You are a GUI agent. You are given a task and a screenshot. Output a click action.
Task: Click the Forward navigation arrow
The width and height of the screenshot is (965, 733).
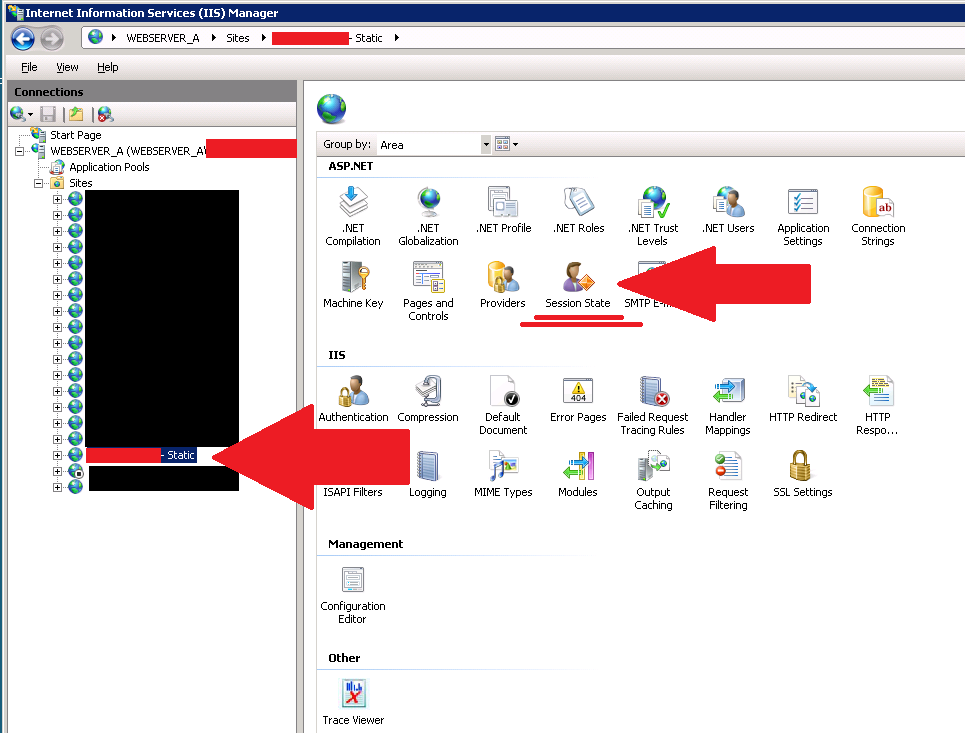(52, 39)
